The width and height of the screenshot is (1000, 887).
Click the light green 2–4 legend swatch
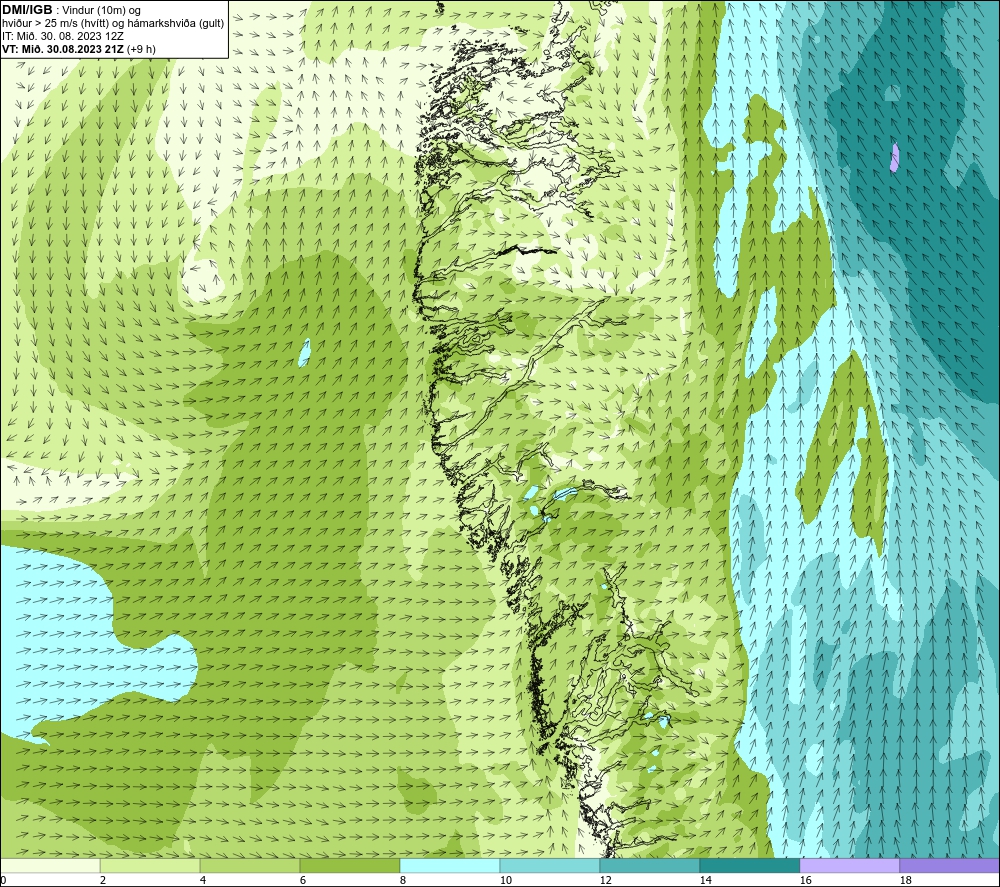coord(150,866)
